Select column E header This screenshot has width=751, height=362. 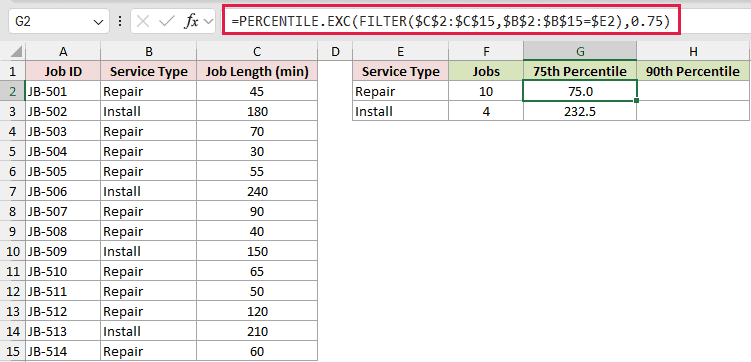coord(400,51)
